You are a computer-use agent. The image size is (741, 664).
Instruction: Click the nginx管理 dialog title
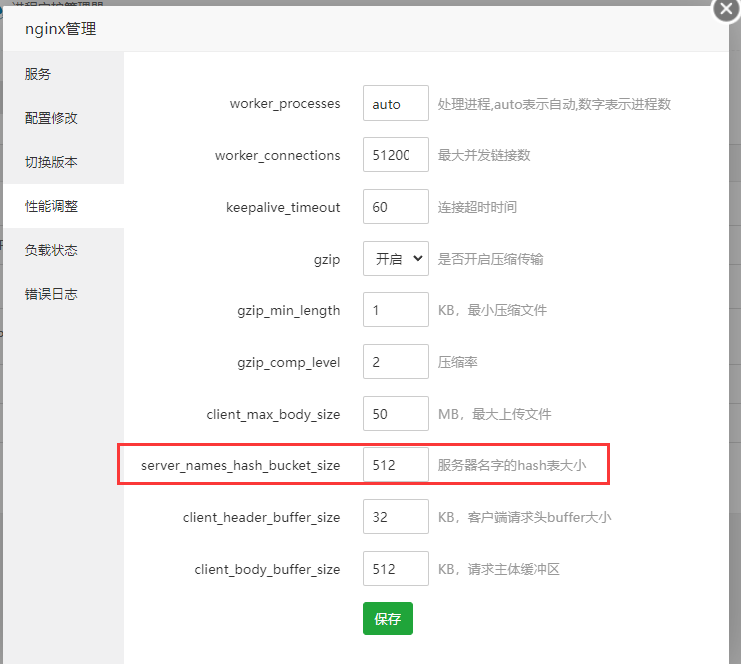[x=60, y=29]
